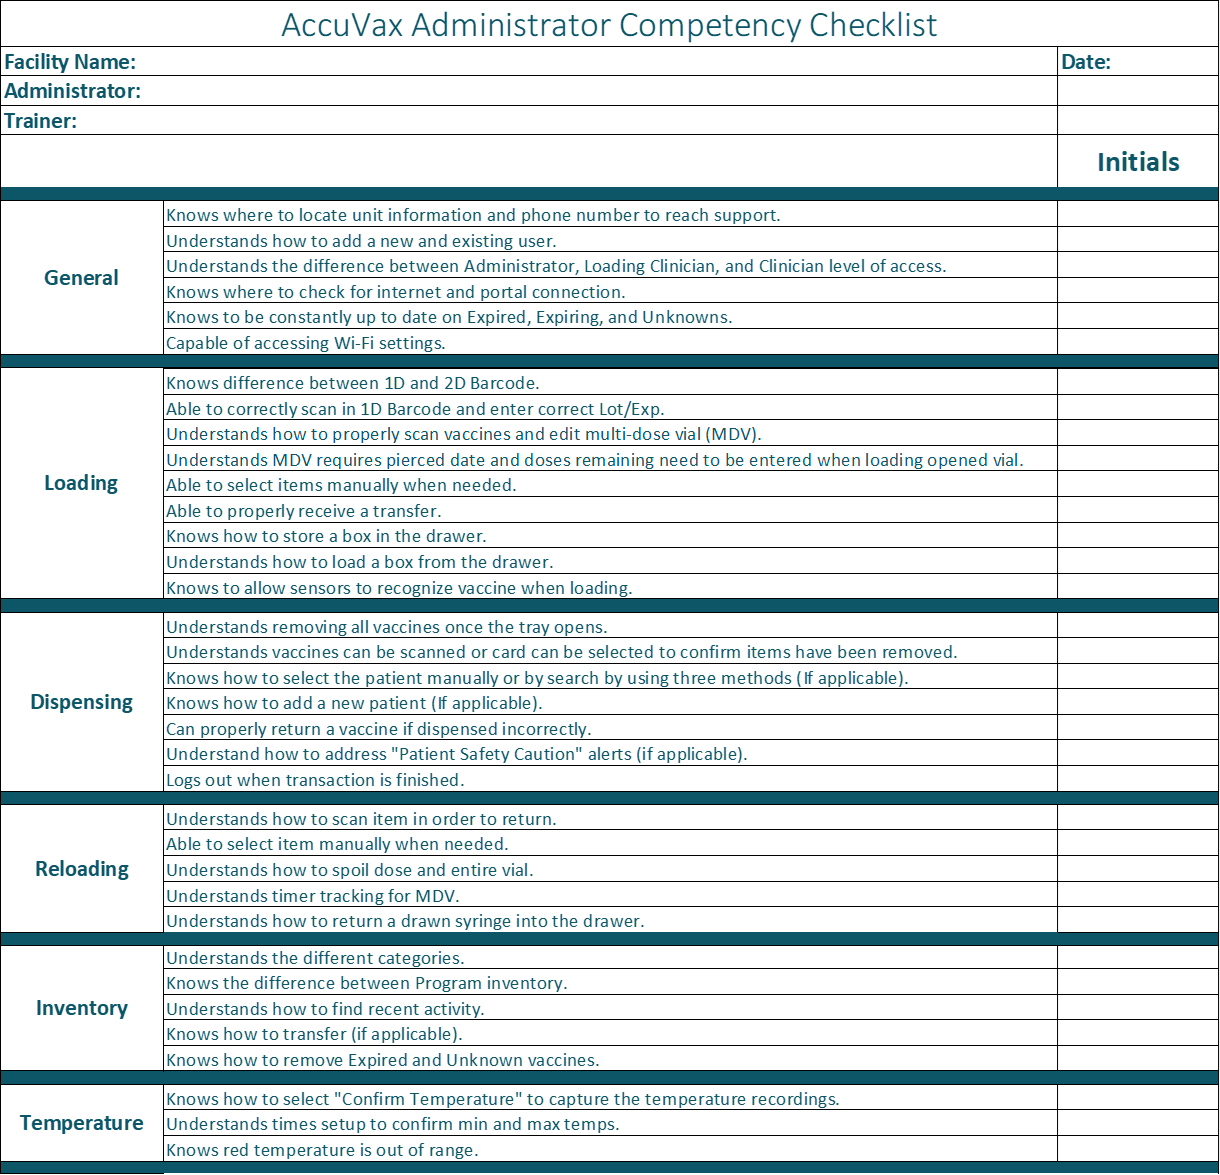Select the Facility Name field

pos(529,61)
